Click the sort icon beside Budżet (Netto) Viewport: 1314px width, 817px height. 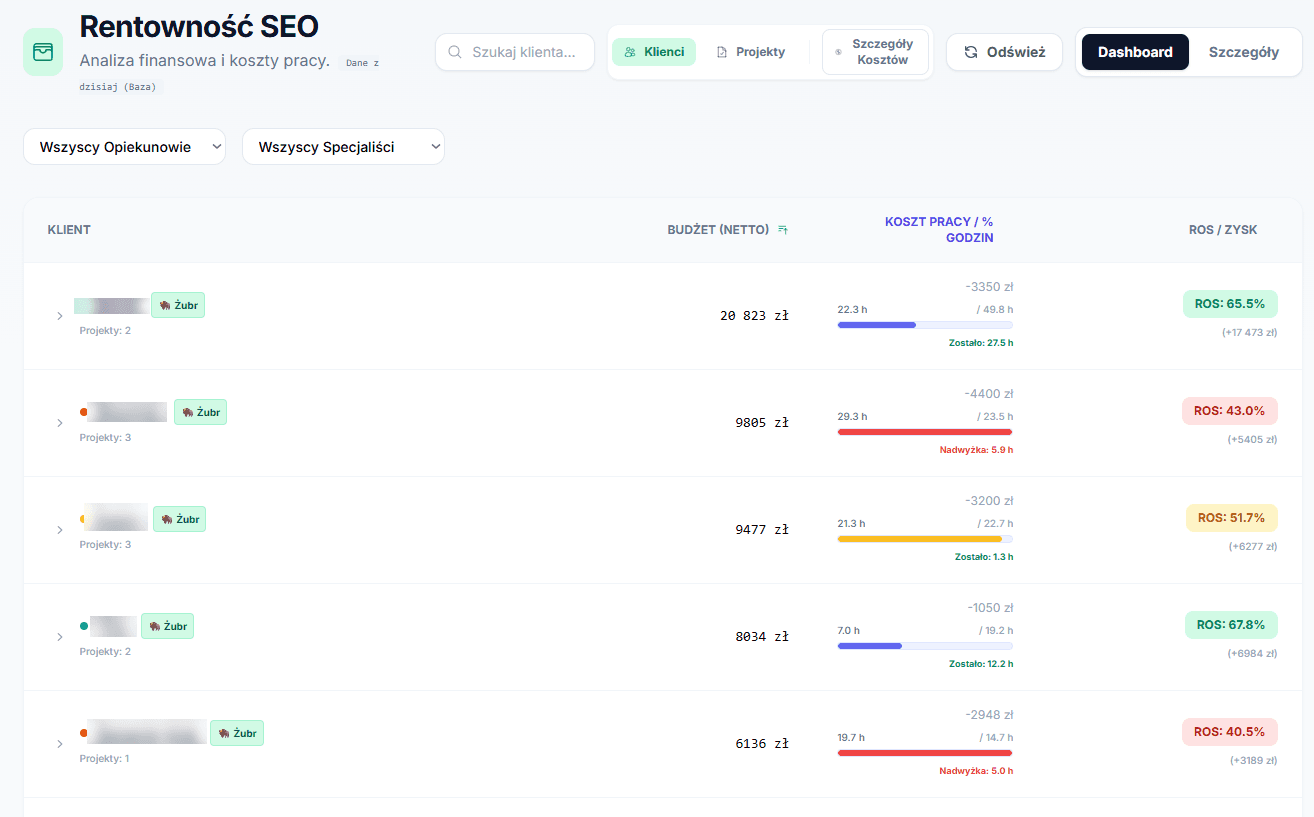783,230
